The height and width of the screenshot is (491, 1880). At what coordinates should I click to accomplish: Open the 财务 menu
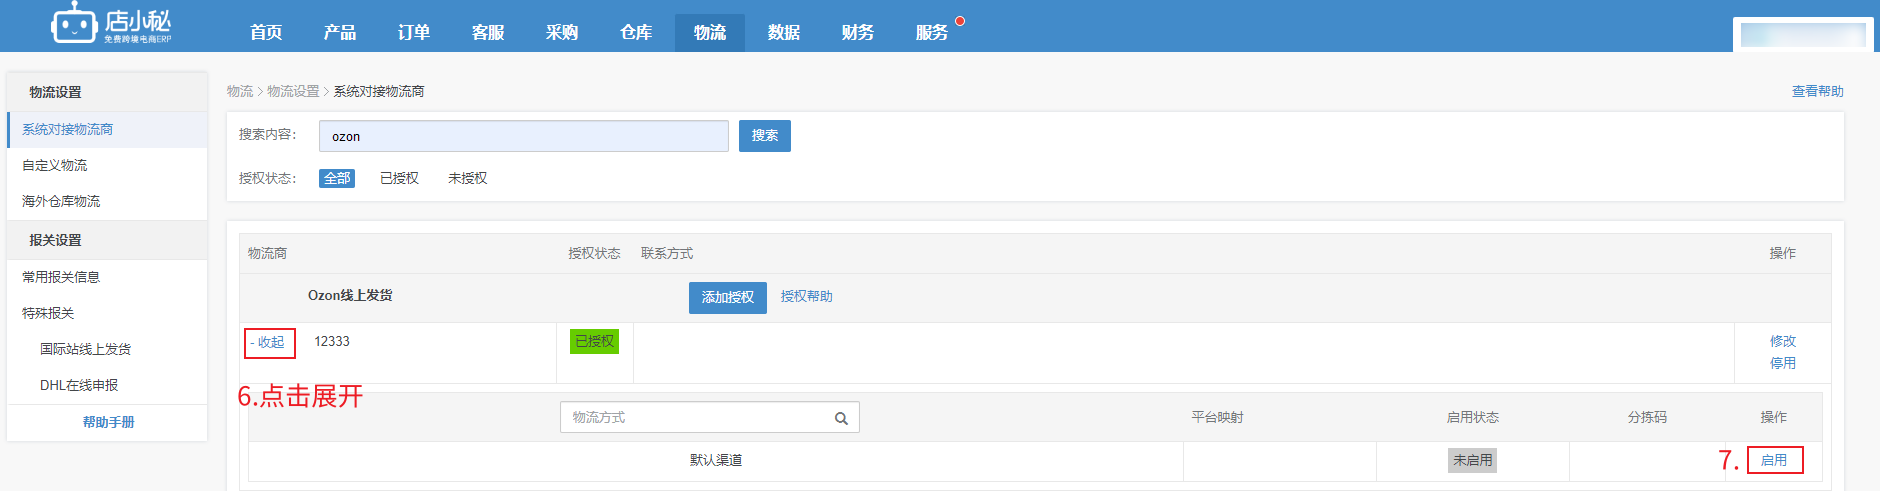858,32
